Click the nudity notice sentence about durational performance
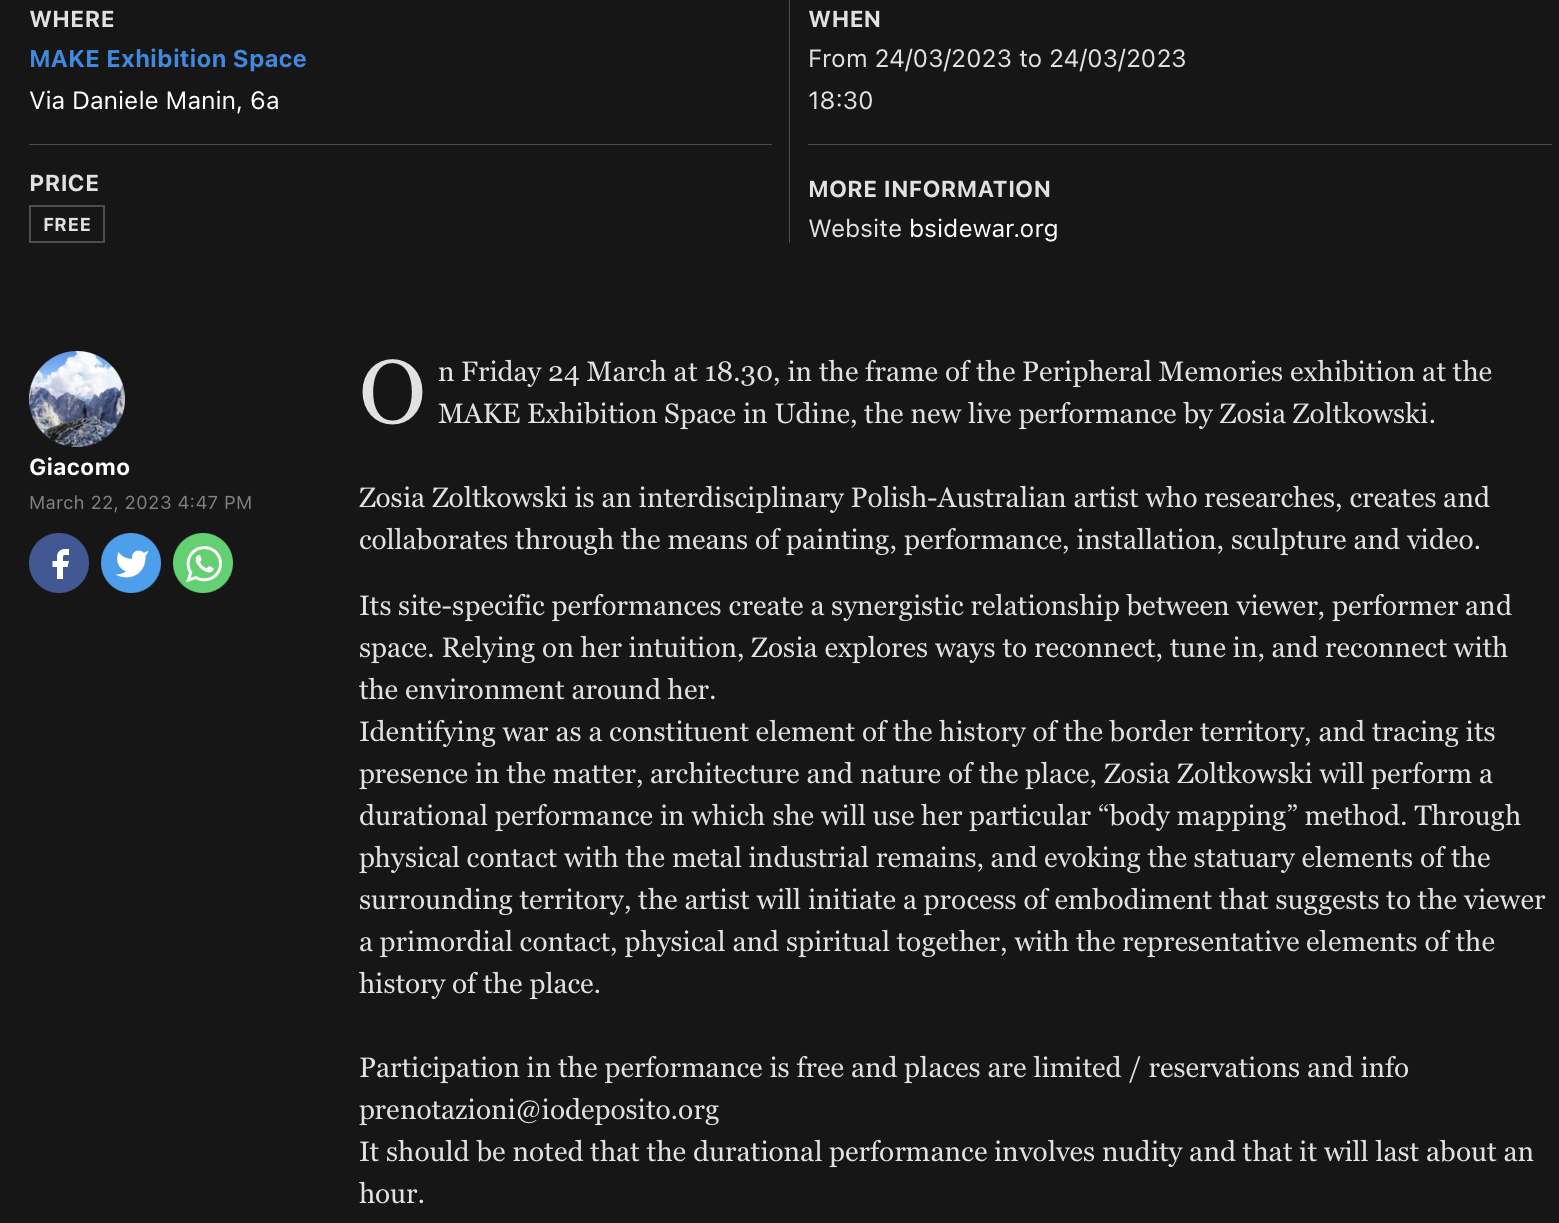 [945, 1152]
